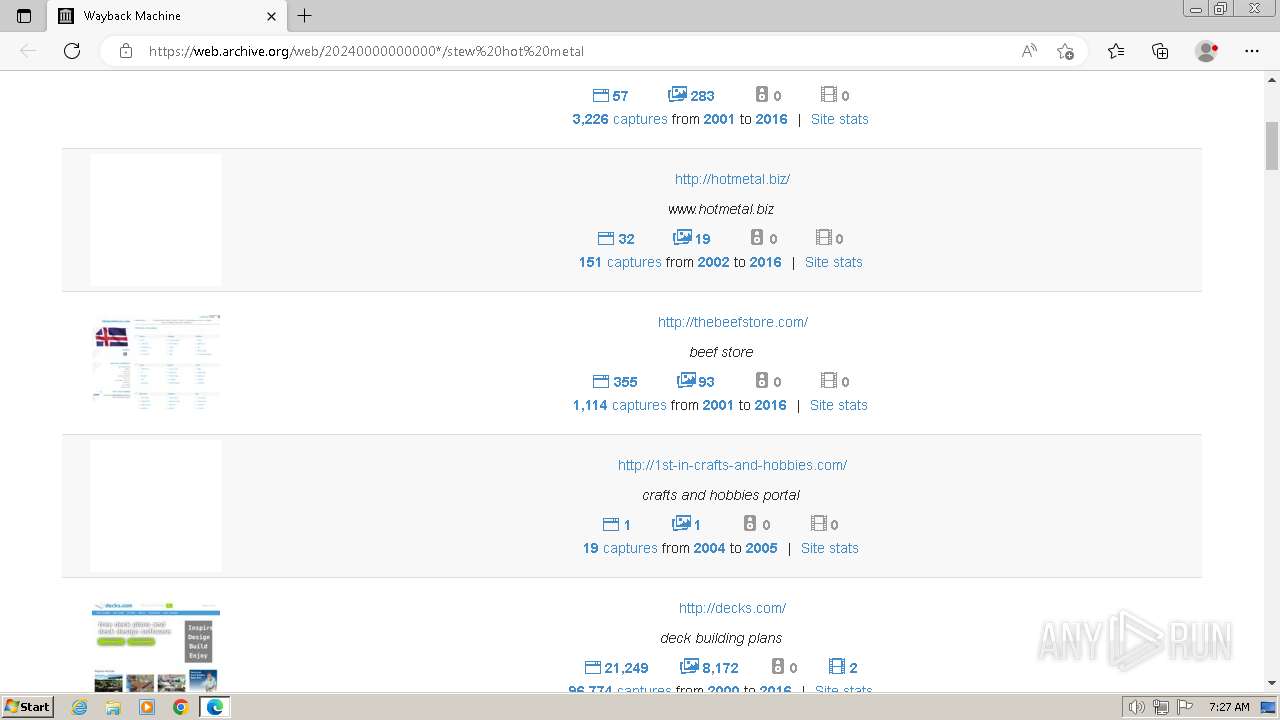1280x720 pixels.
Task: Open video count 2 for decks.com
Action: click(844, 667)
